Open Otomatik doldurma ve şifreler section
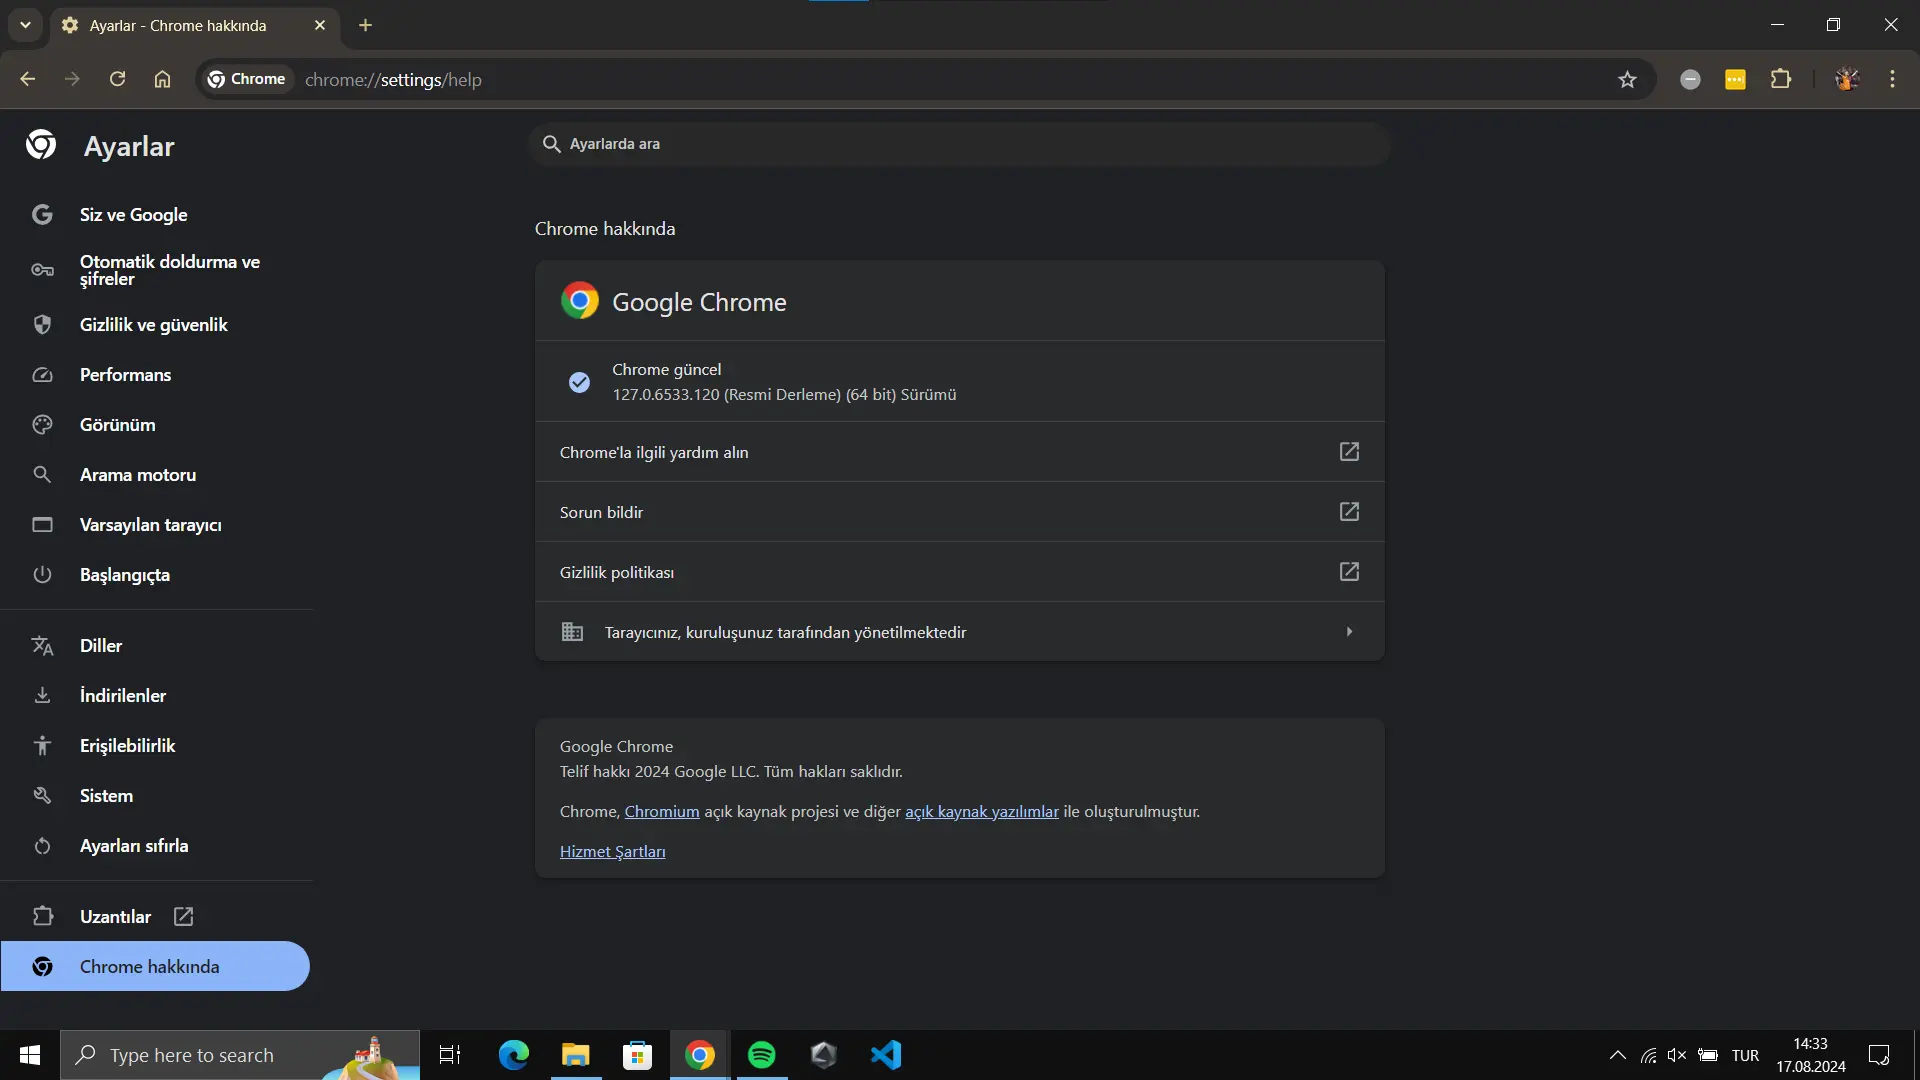 pyautogui.click(x=156, y=270)
